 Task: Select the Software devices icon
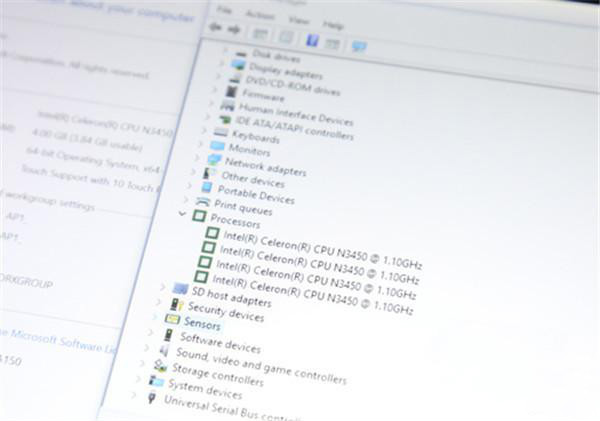click(x=168, y=335)
